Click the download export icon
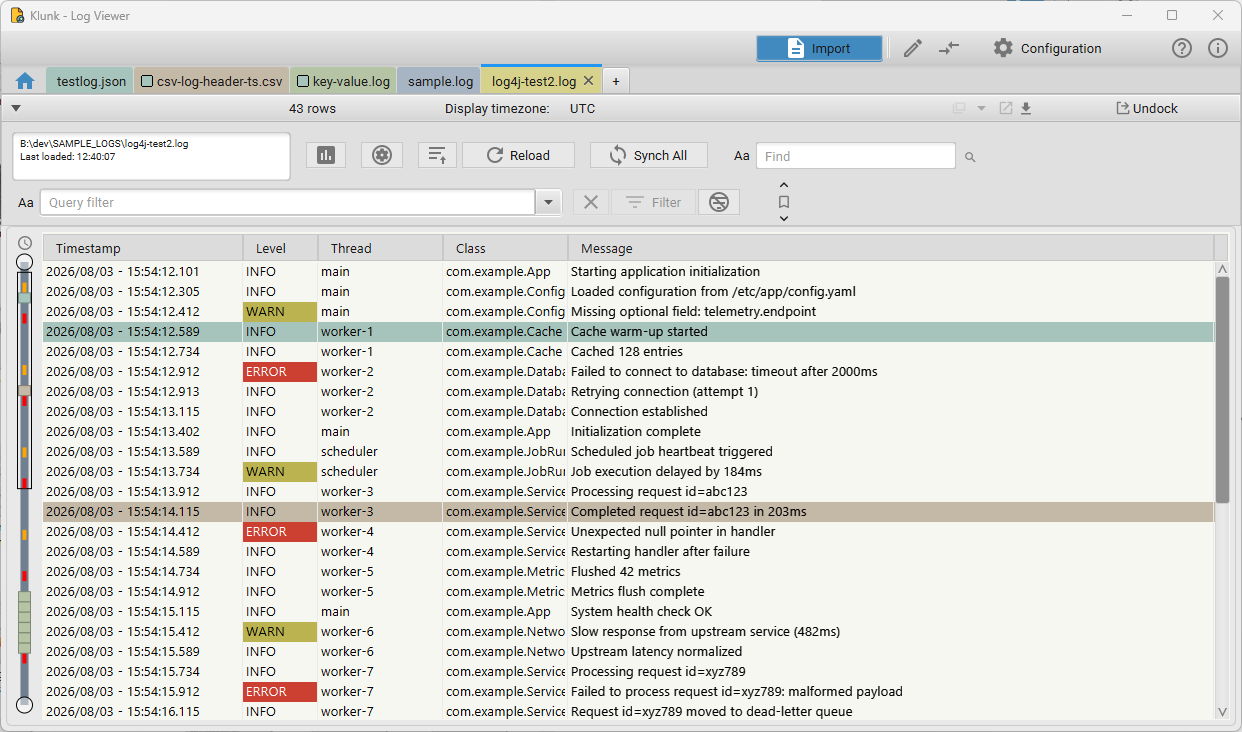Viewport: 1242px width, 732px height. (1026, 108)
